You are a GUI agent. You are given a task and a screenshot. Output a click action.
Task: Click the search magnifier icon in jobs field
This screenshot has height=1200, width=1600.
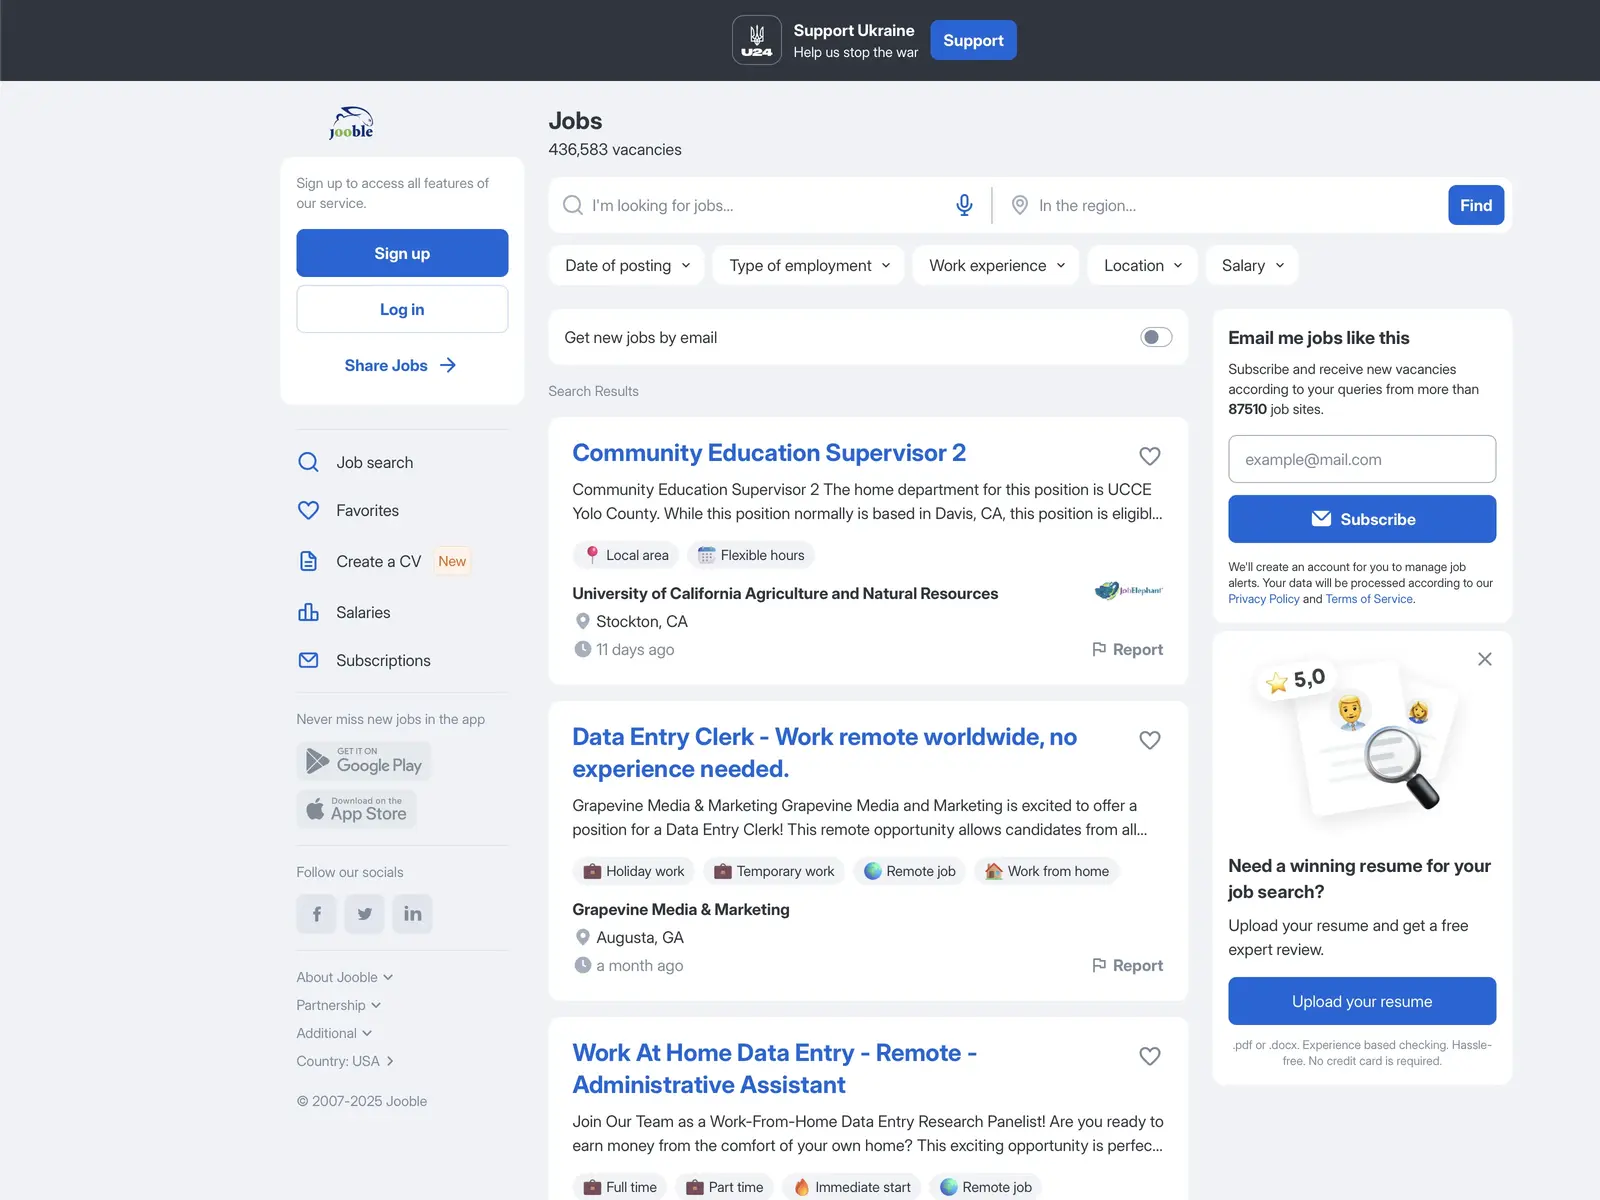(573, 205)
